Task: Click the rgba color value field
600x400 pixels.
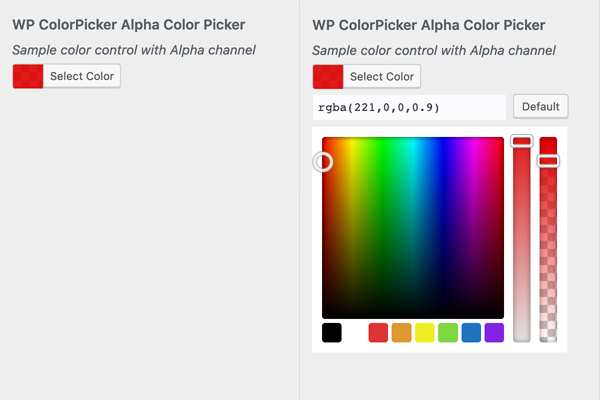Action: (x=409, y=107)
